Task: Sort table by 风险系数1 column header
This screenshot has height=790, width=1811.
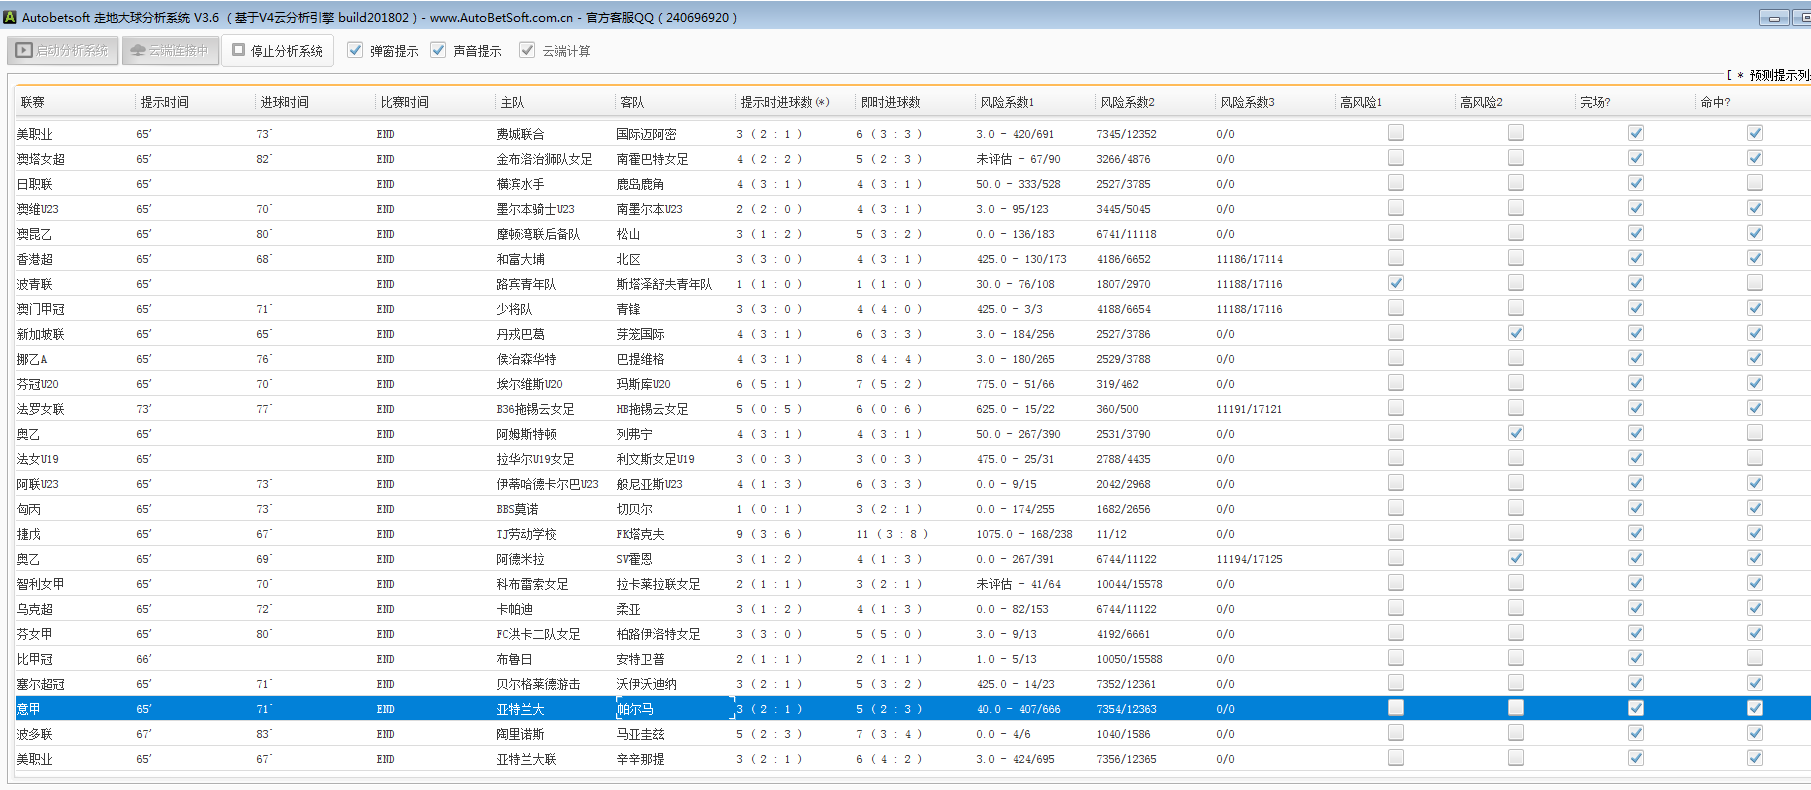Action: (x=1007, y=102)
